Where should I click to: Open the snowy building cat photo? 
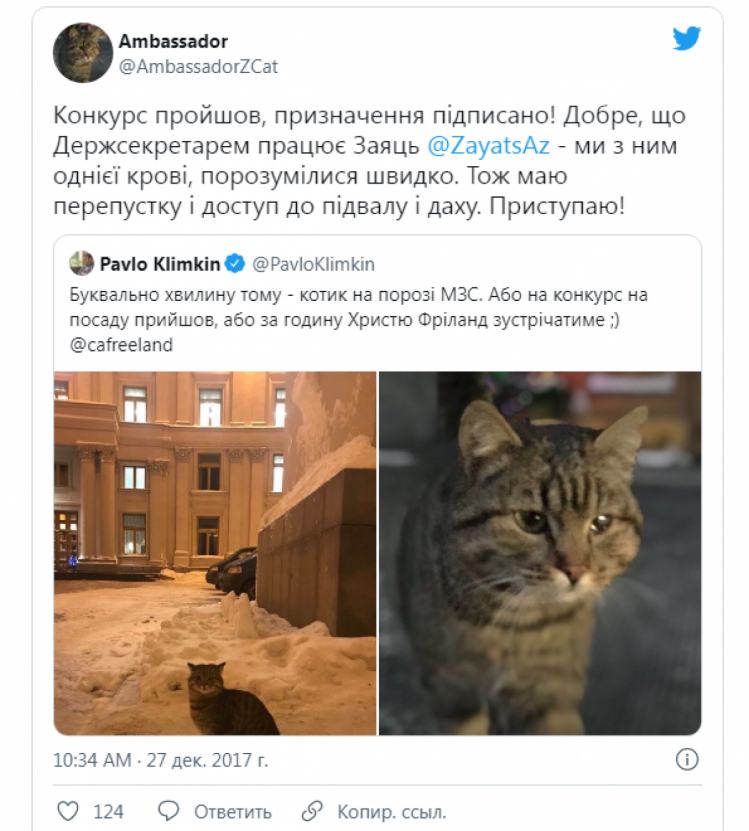coord(215,553)
